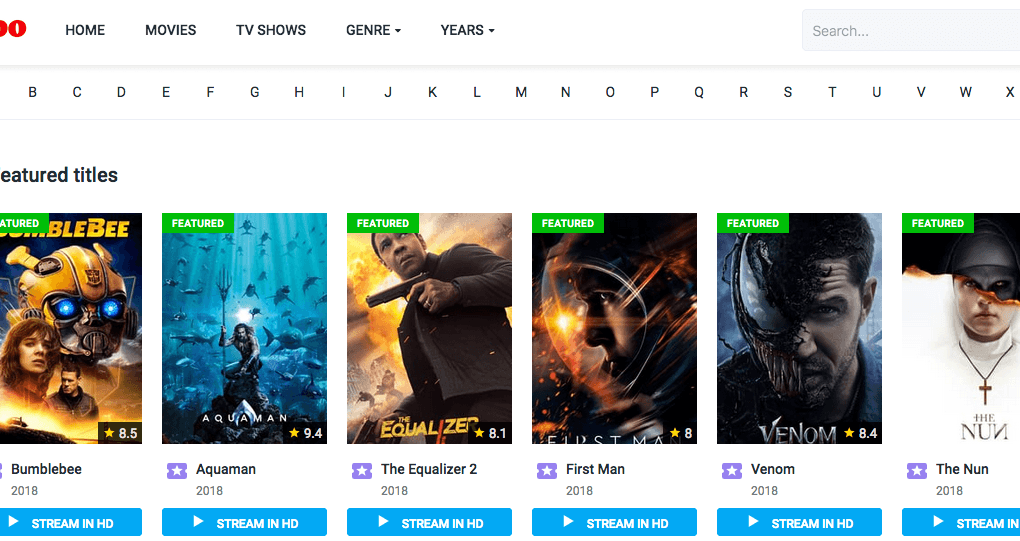Filter titles by letter P
The height and width of the screenshot is (541, 1020).
click(x=654, y=92)
